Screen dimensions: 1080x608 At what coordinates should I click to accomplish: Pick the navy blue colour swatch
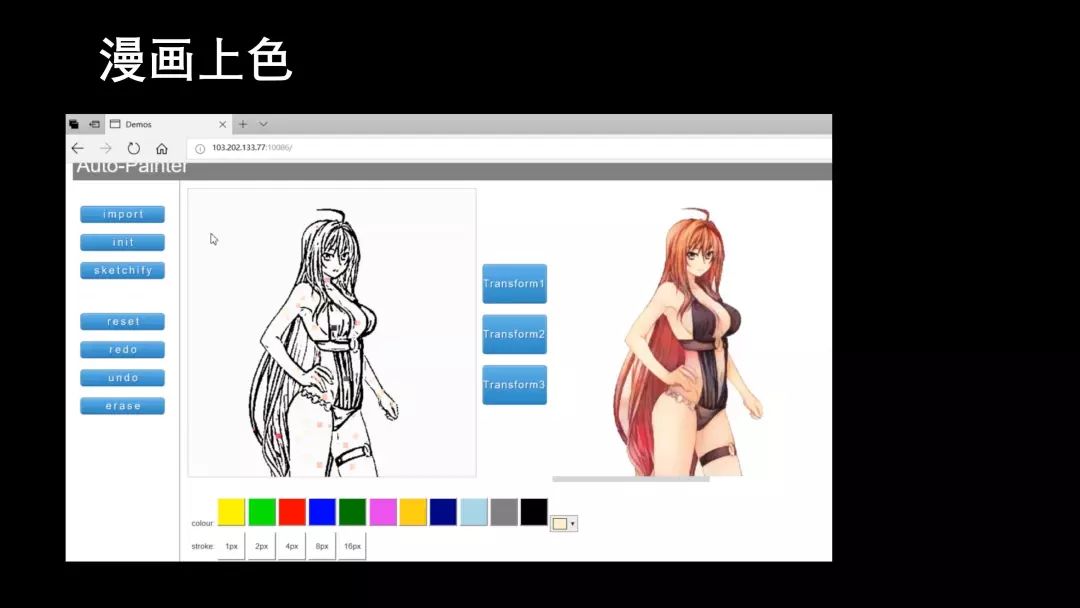(444, 512)
